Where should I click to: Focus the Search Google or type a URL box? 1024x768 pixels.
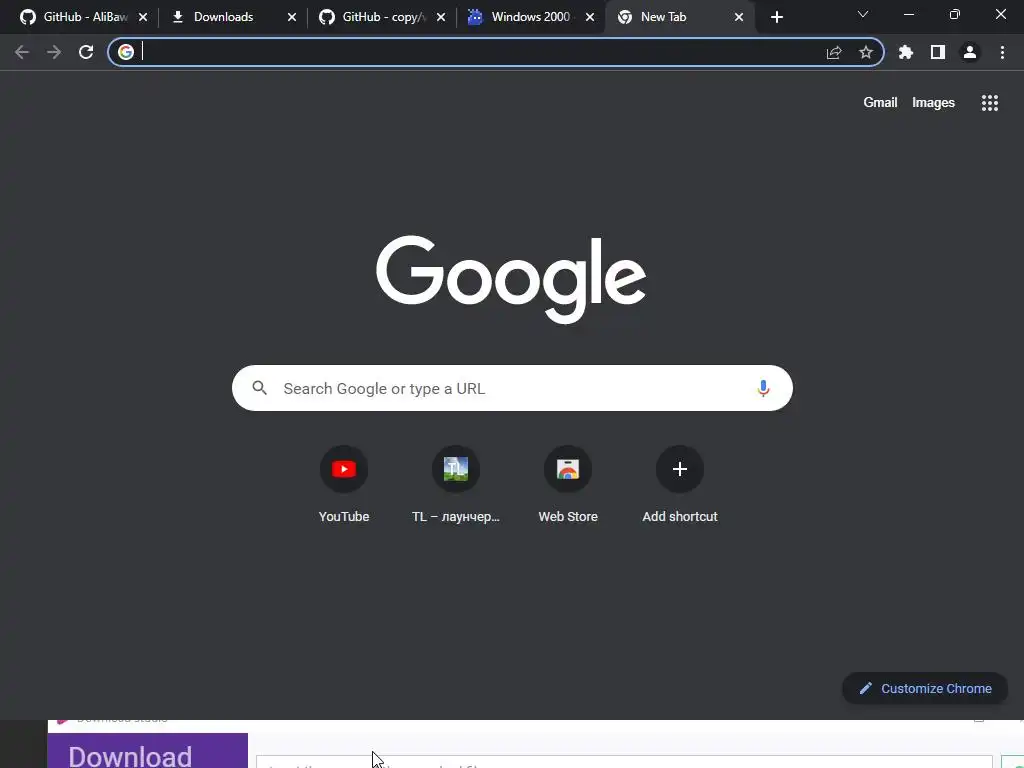click(512, 389)
